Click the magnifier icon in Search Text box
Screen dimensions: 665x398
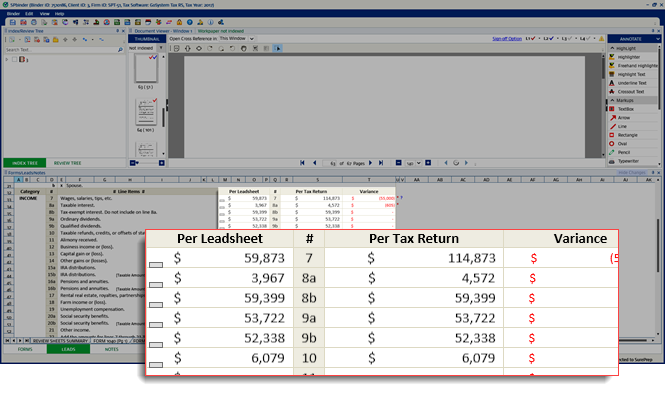pos(120,50)
